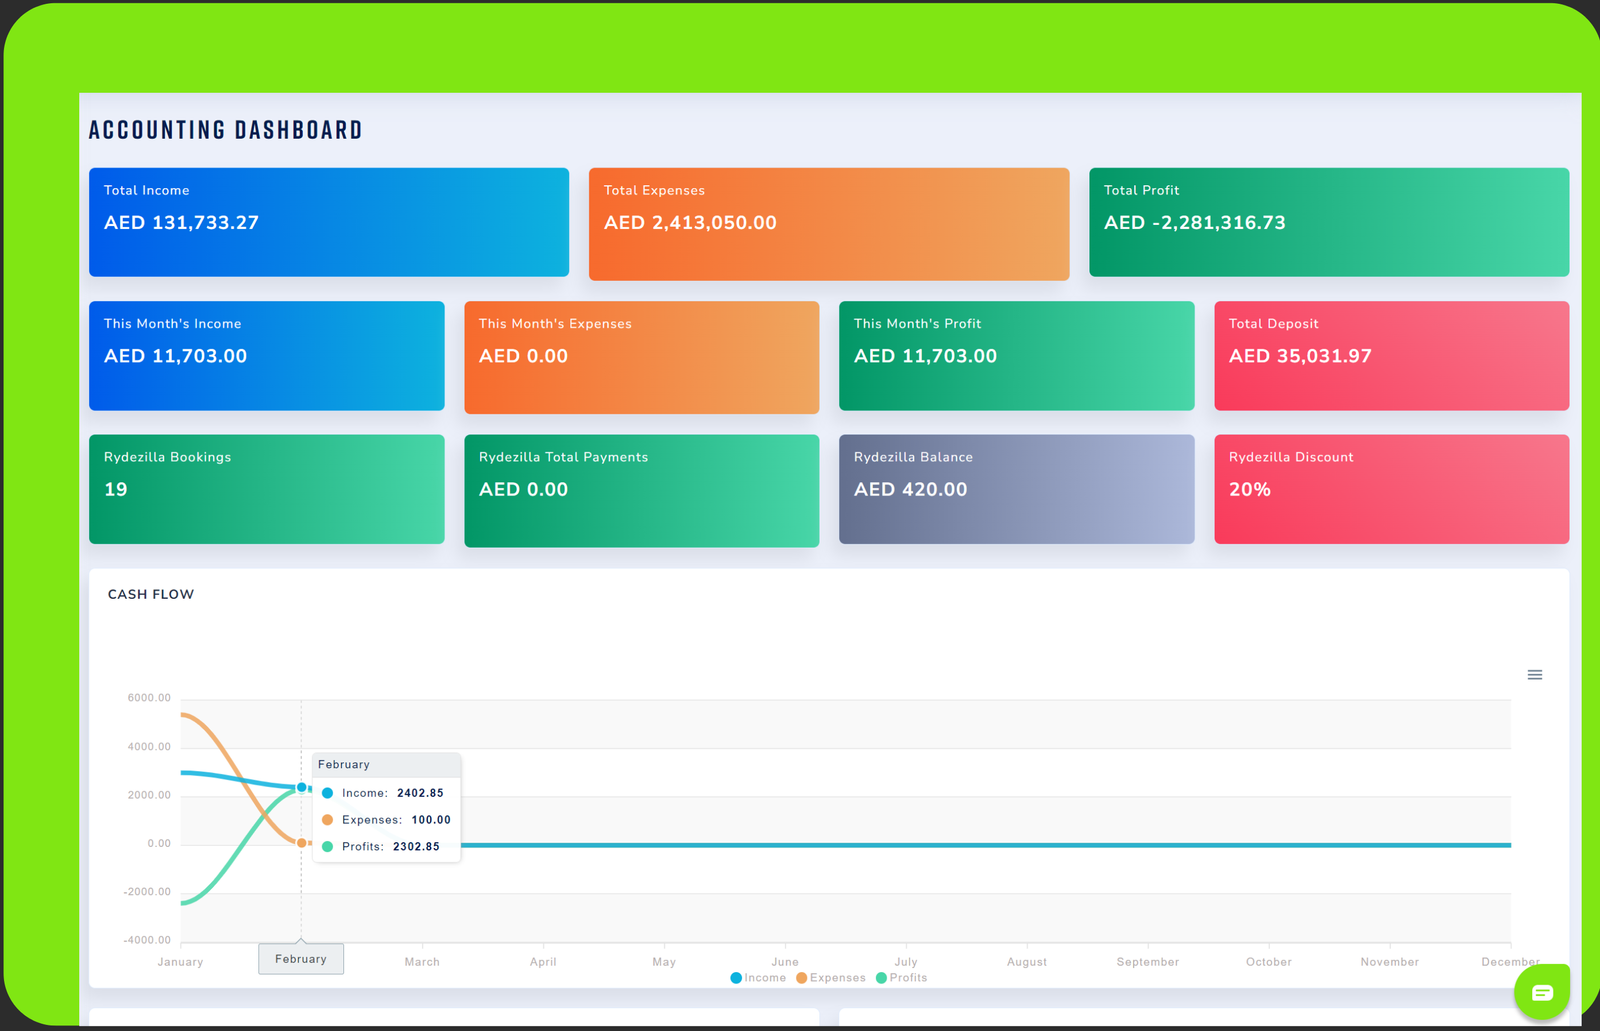The image size is (1600, 1031).
Task: Toggle Income series via legend label
Action: coord(765,978)
